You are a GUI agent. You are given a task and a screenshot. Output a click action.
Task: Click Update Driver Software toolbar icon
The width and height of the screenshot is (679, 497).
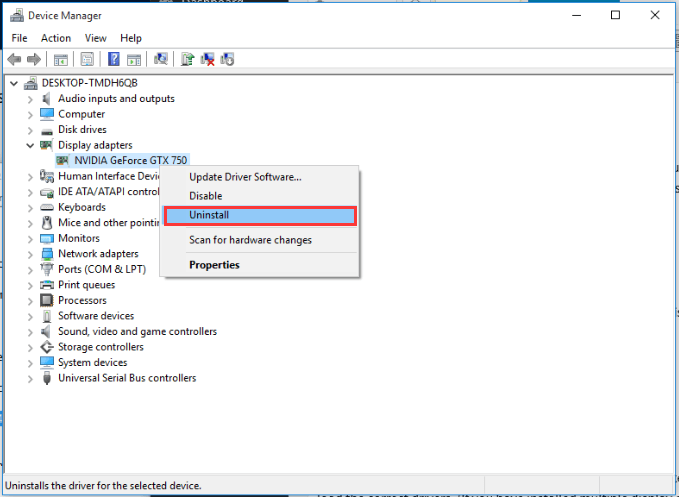(188, 59)
